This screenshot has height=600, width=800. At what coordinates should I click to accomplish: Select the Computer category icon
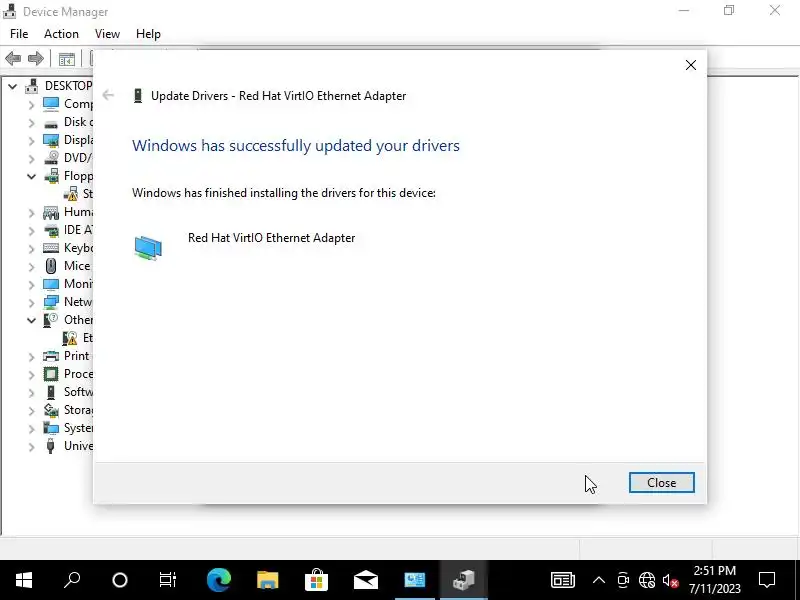coord(51,104)
